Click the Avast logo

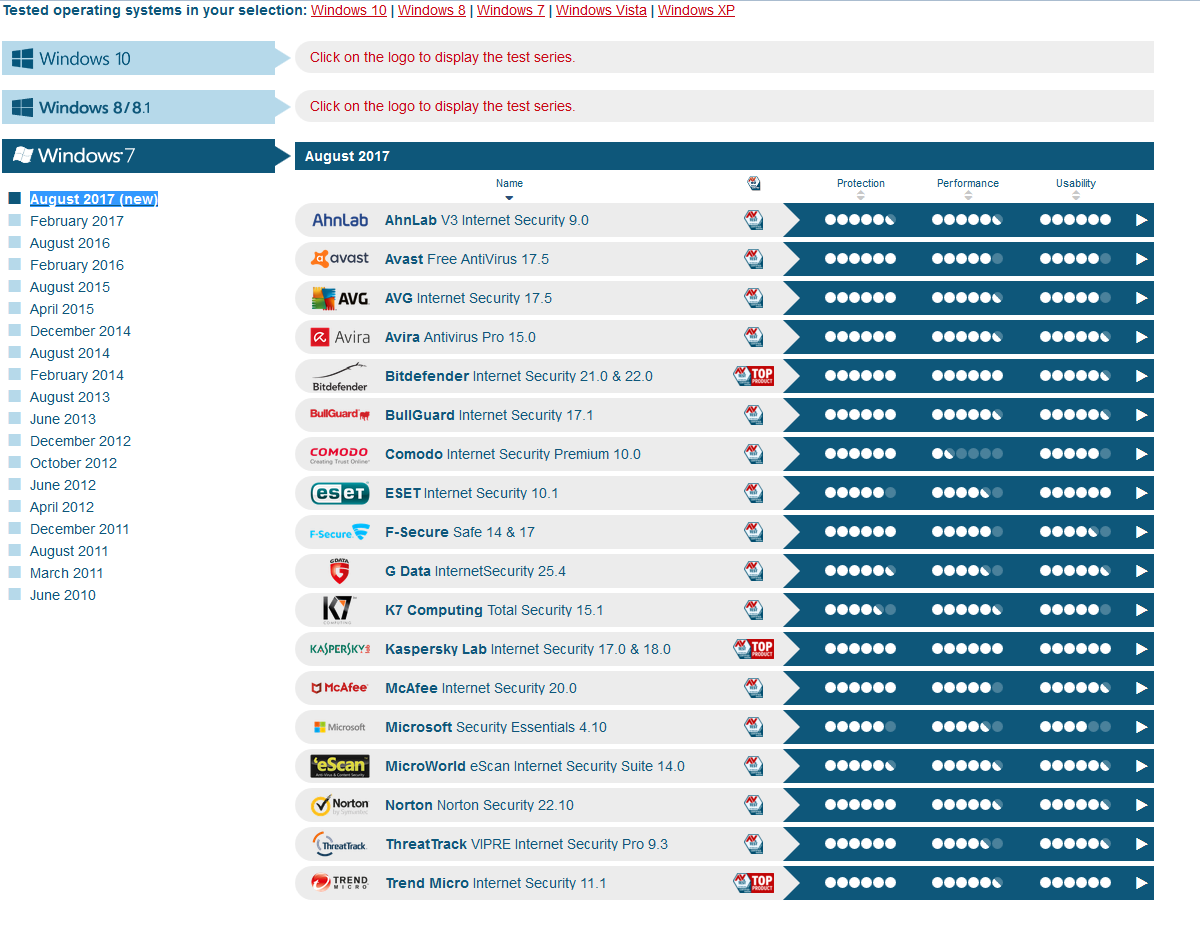[x=340, y=259]
